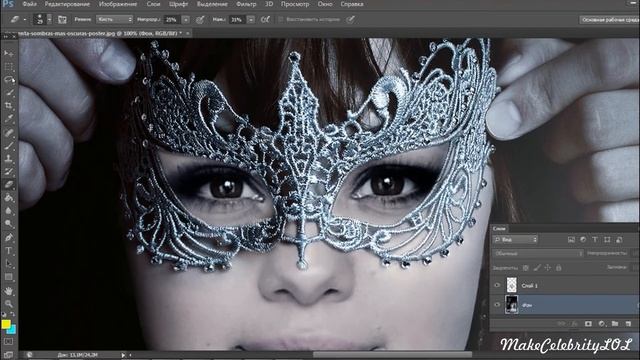The image size is (640, 360).
Task: Select the Pen tool
Action: coord(9,238)
